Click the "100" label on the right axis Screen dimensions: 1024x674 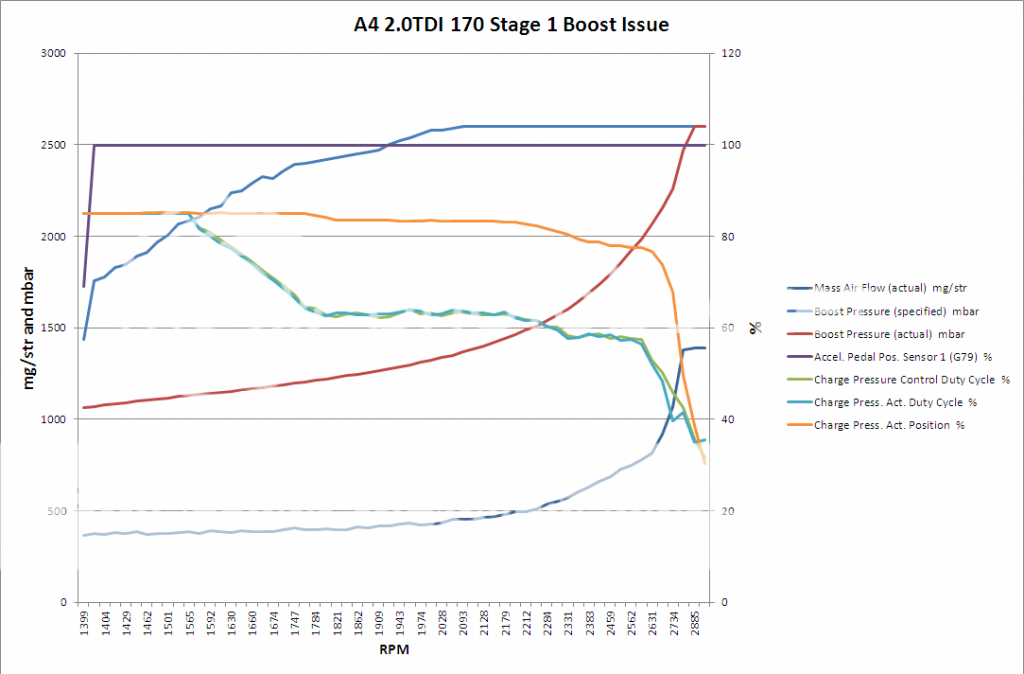point(731,145)
